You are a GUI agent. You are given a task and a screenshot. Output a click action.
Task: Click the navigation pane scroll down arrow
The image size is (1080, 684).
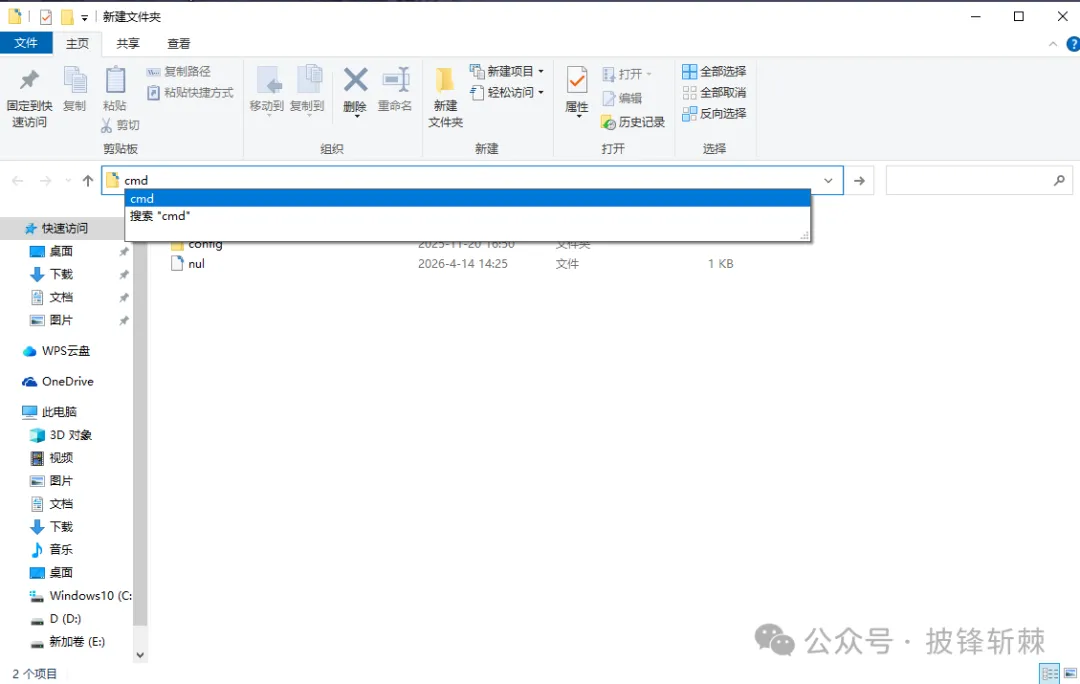(x=140, y=655)
